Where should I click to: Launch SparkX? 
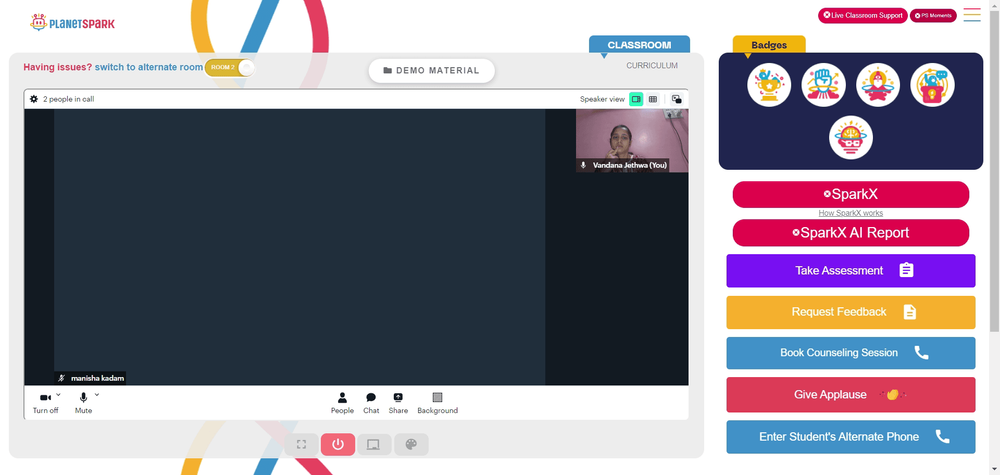tap(851, 194)
